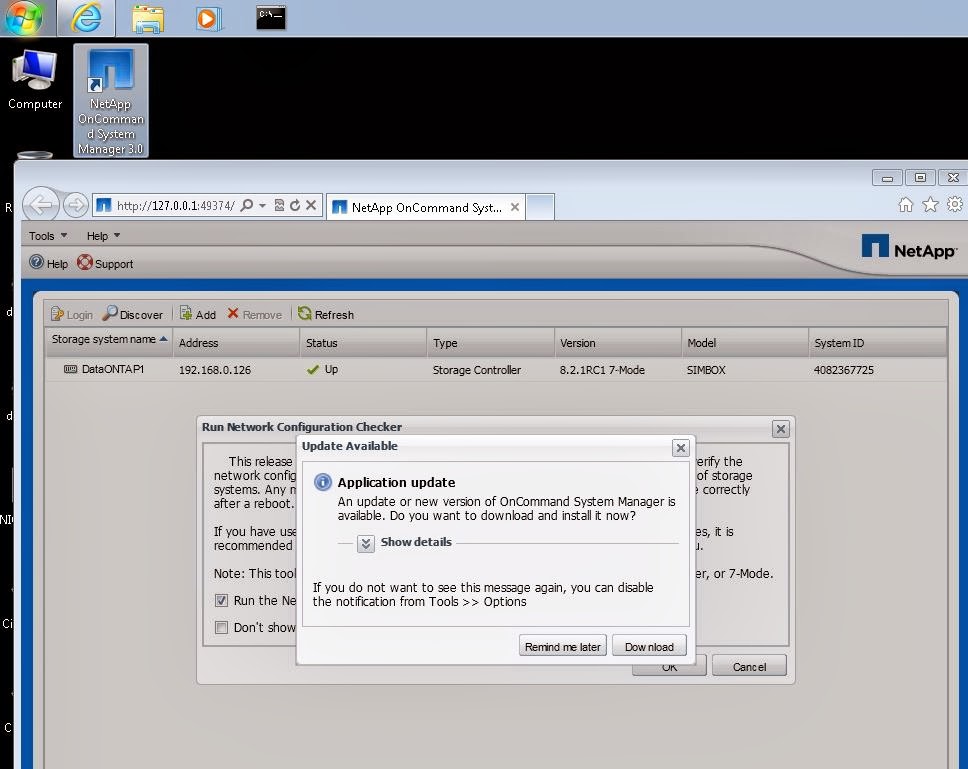
Task: Expand Show details in update dialog
Action: click(x=365, y=543)
